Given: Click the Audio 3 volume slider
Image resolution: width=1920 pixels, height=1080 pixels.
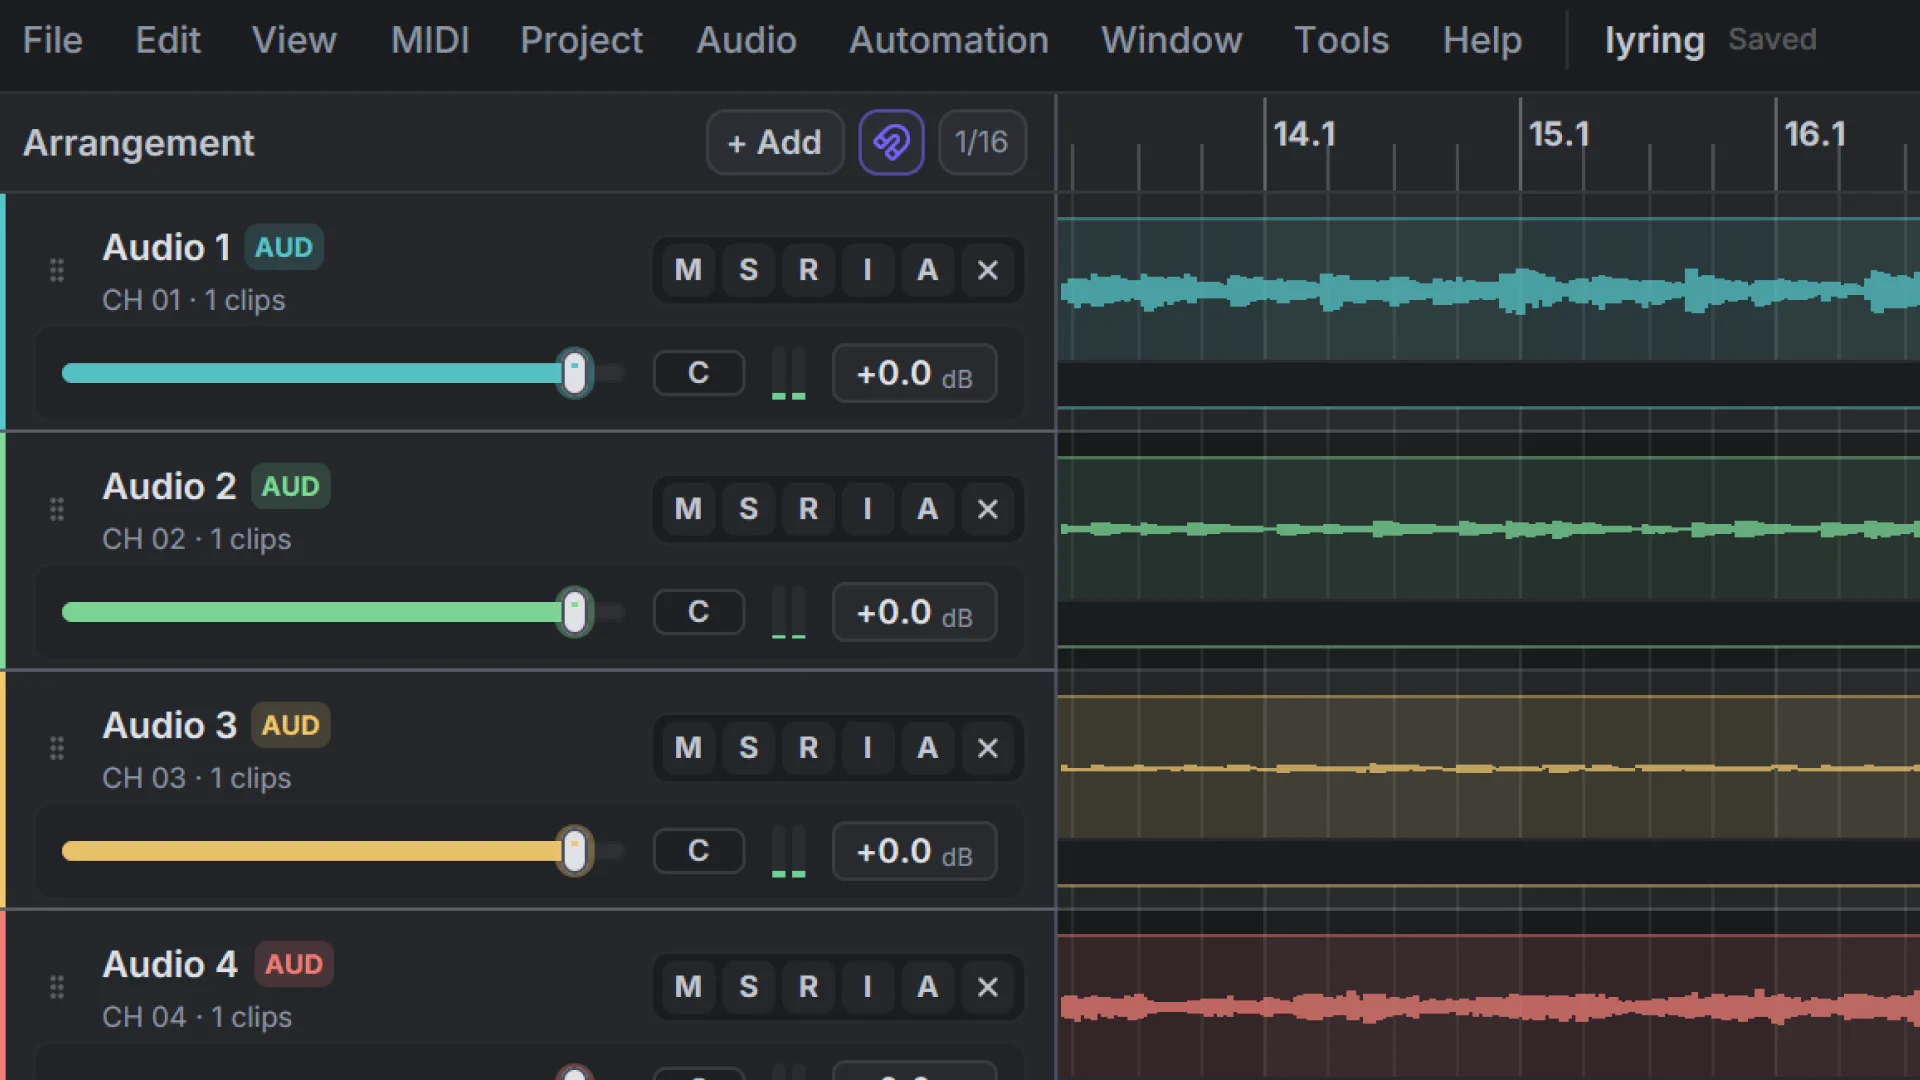Looking at the screenshot, I should [343, 851].
